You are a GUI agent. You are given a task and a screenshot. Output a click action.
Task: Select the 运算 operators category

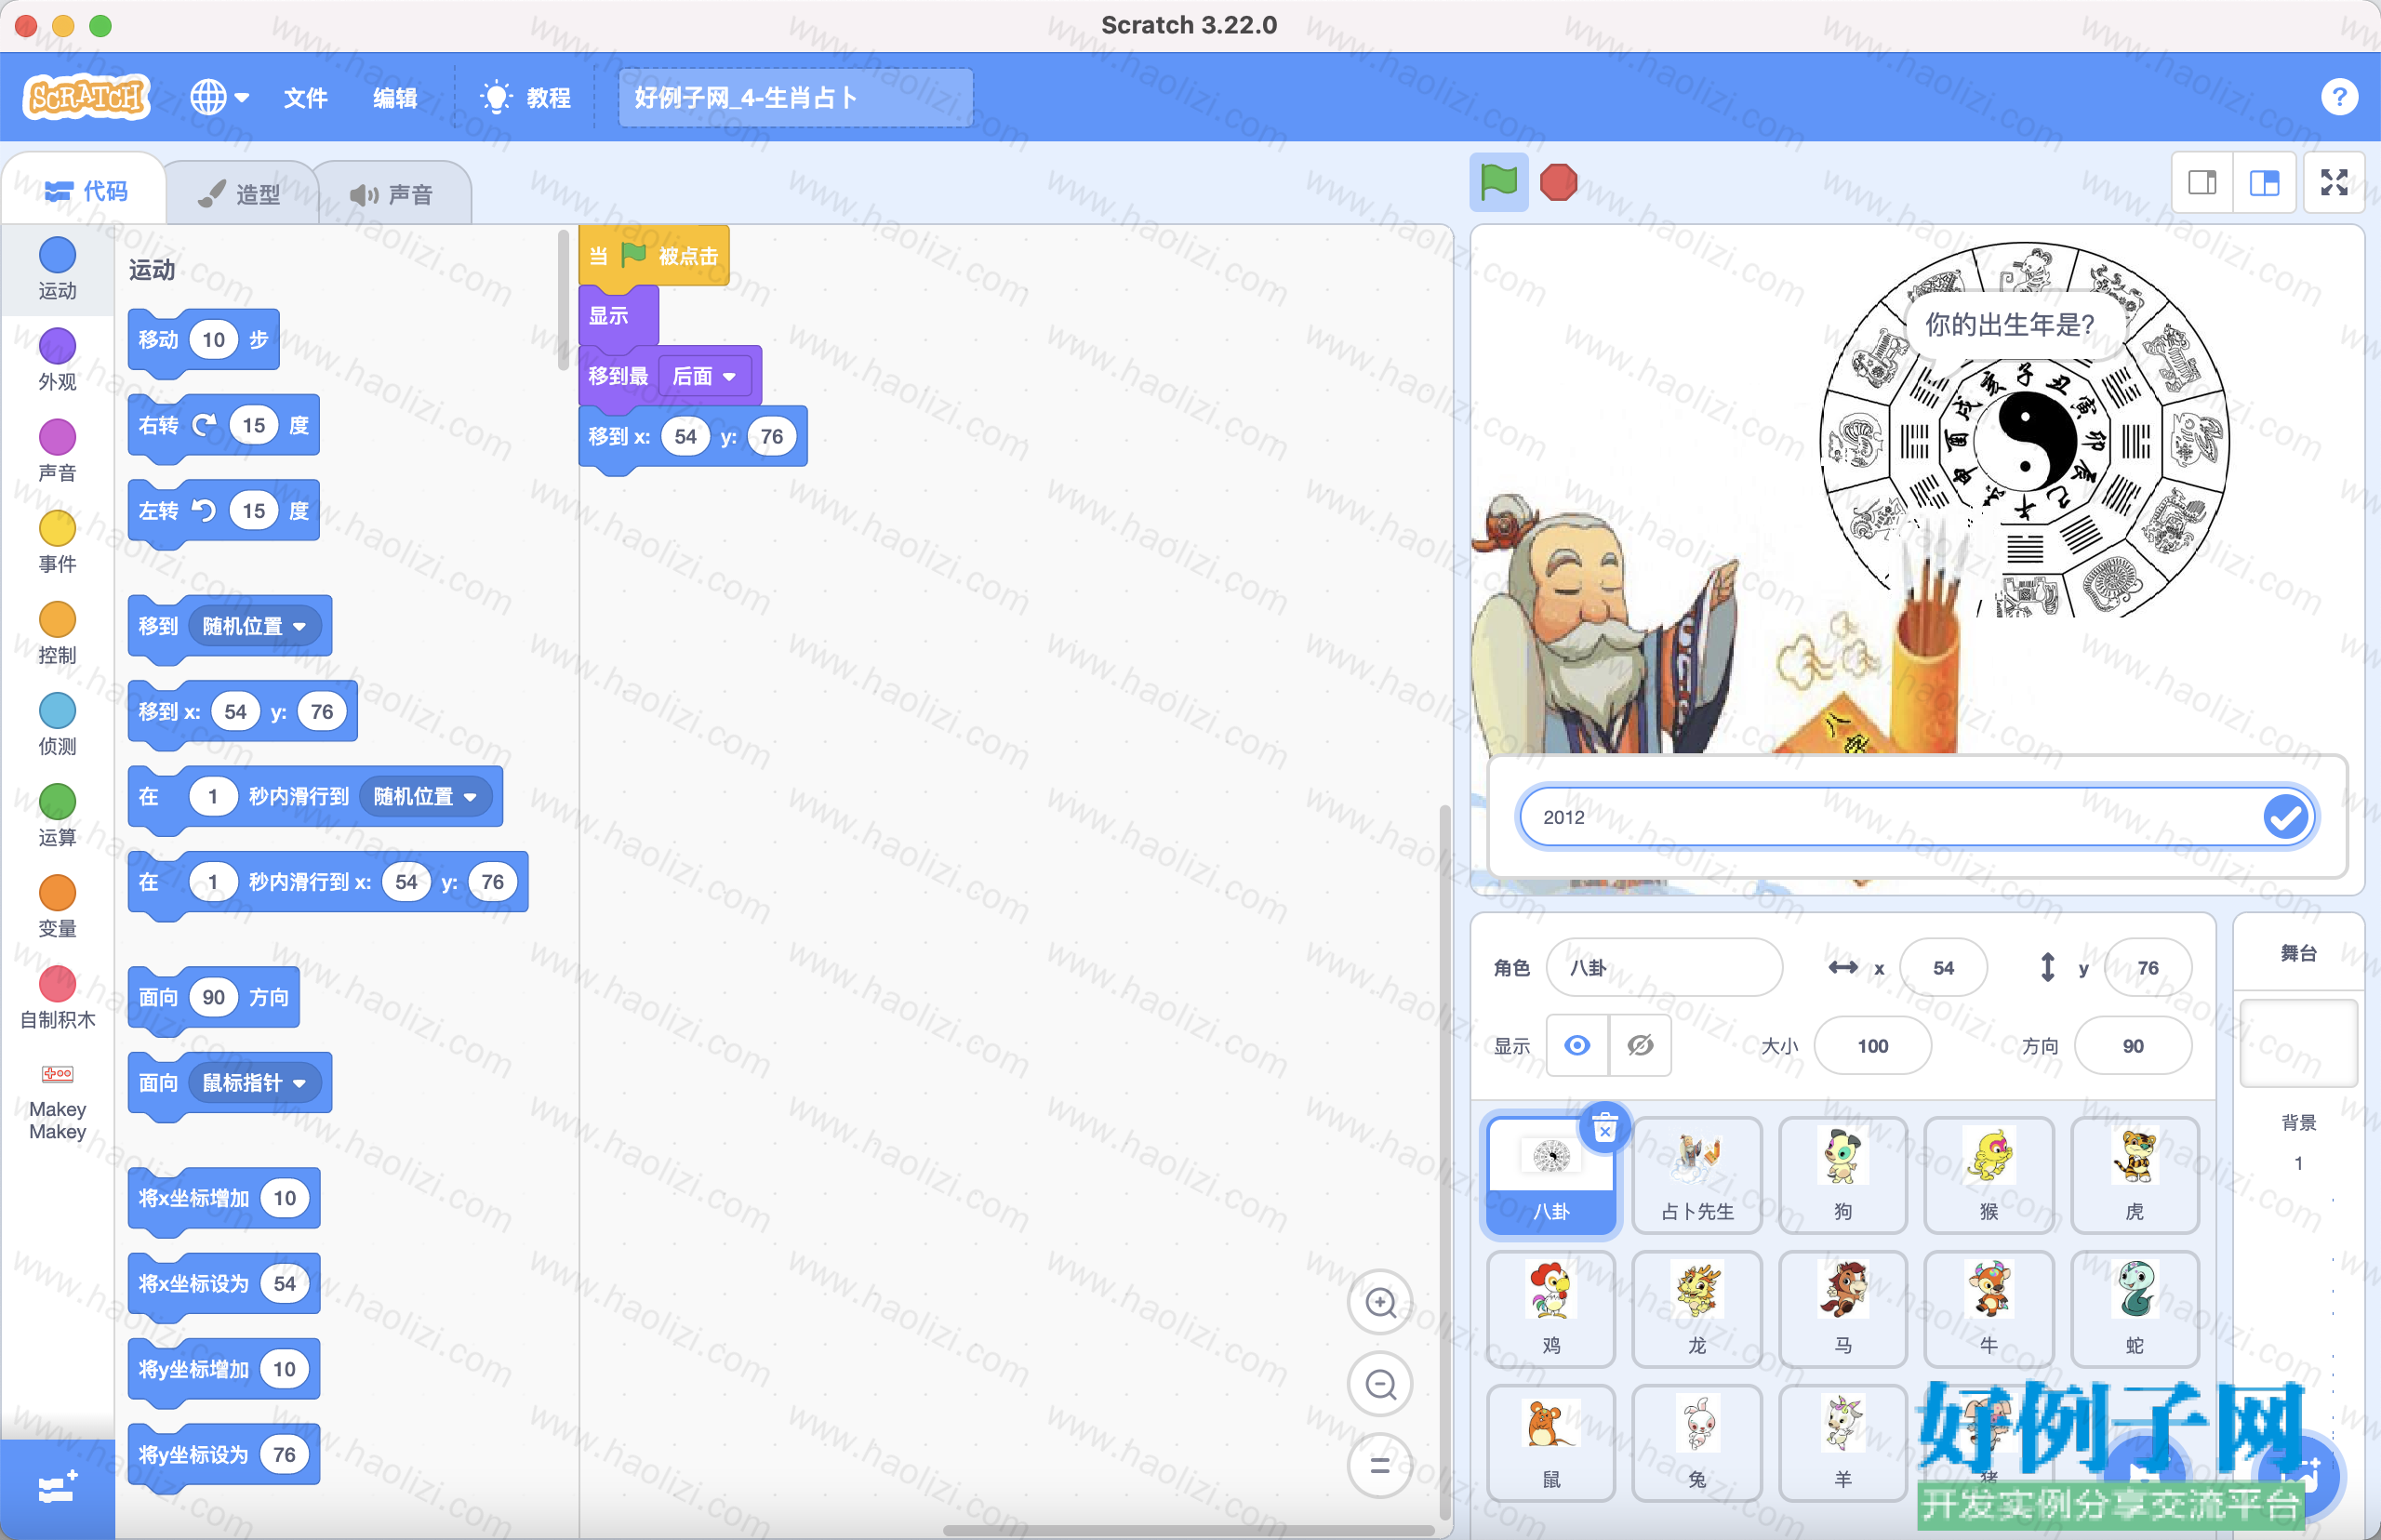[x=57, y=814]
